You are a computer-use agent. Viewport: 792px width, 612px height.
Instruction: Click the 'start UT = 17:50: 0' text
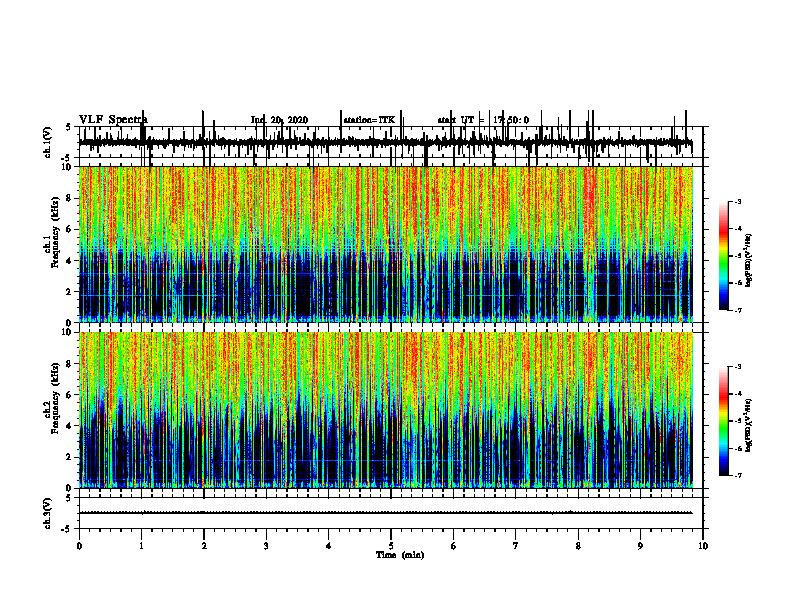(483, 120)
